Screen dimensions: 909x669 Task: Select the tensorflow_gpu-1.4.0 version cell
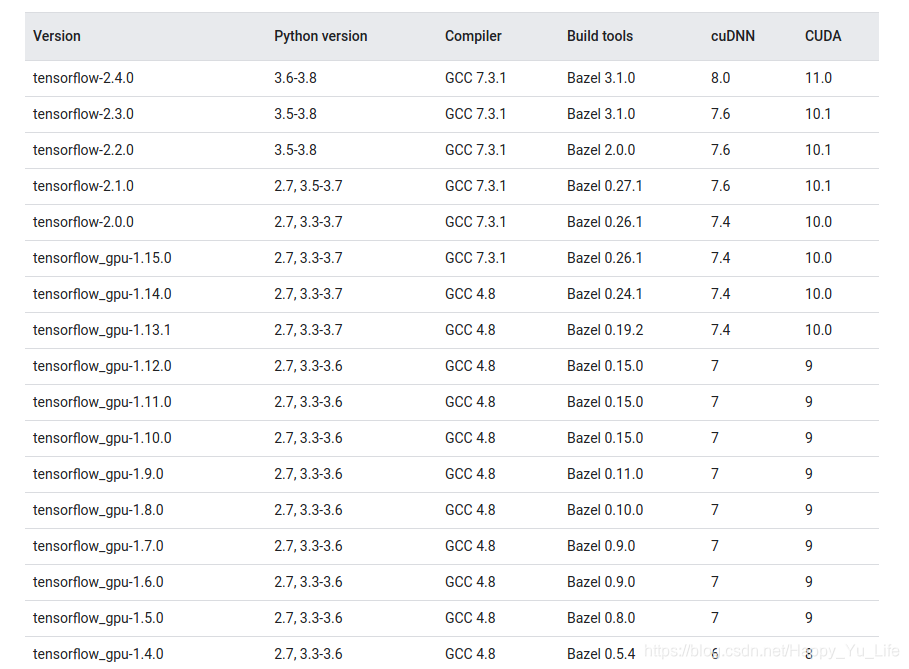pos(98,653)
